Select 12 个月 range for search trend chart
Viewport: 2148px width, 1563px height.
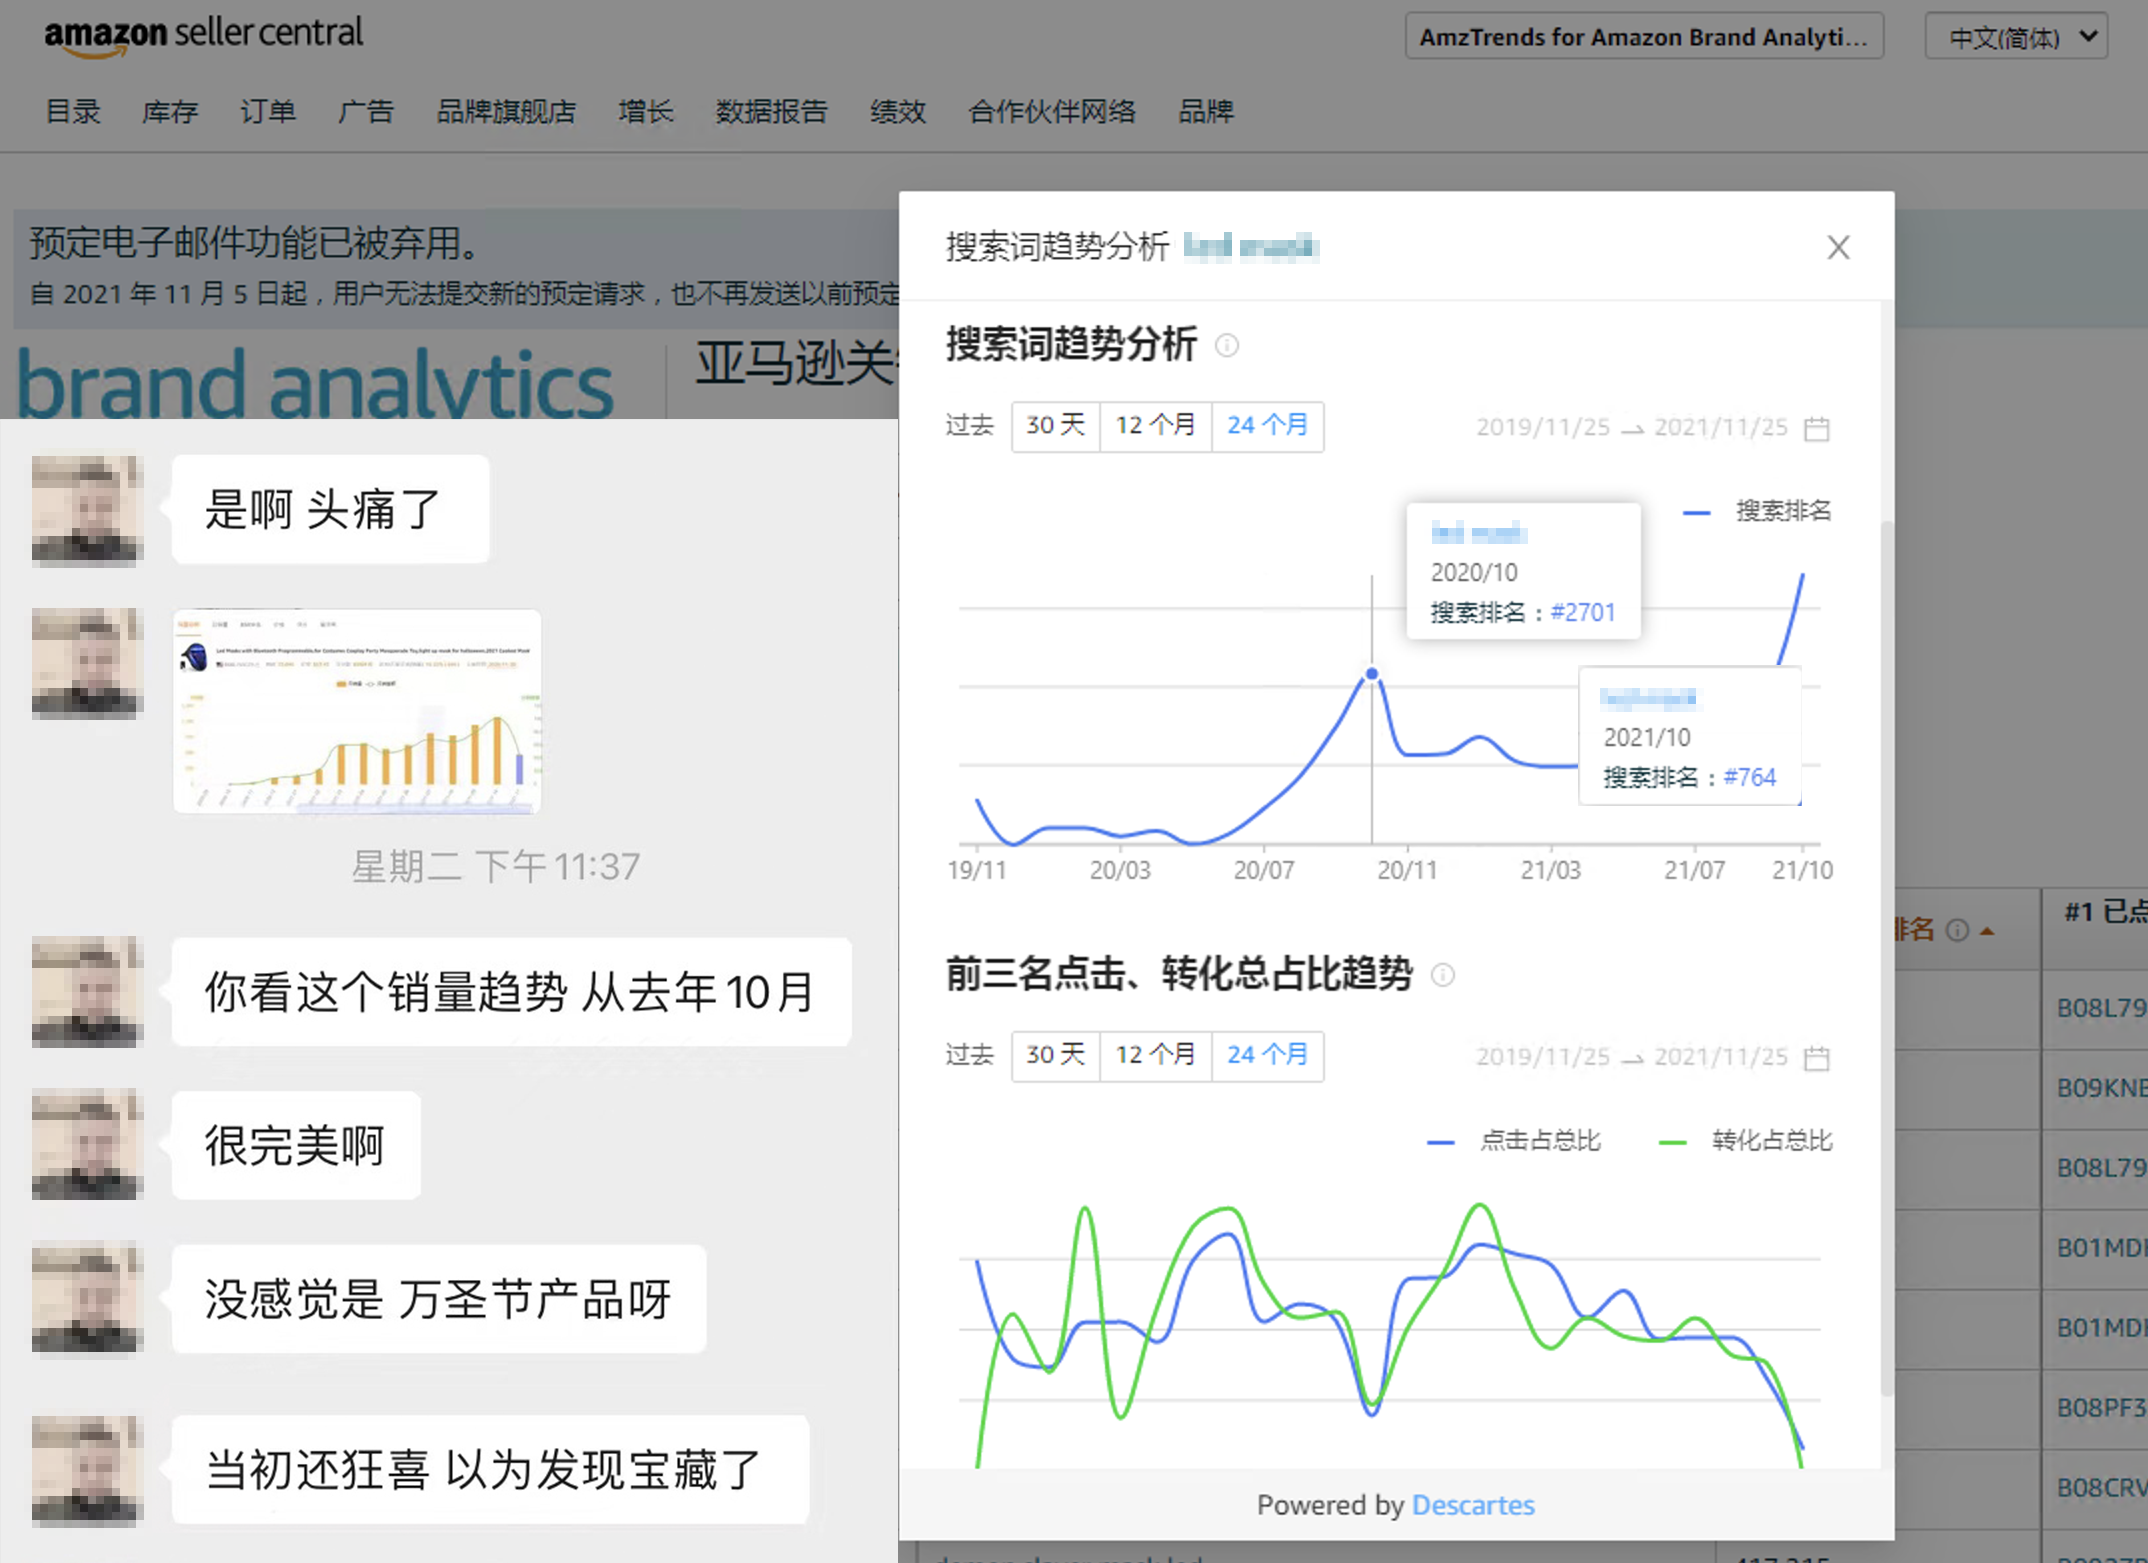point(1155,426)
